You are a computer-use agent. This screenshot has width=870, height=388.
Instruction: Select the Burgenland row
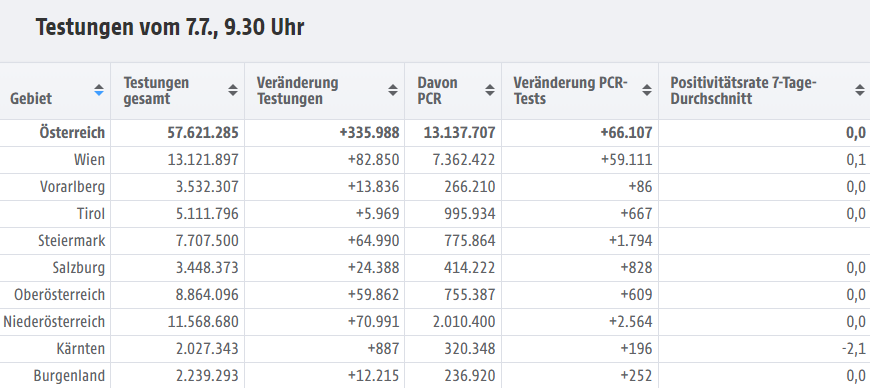tap(435, 376)
